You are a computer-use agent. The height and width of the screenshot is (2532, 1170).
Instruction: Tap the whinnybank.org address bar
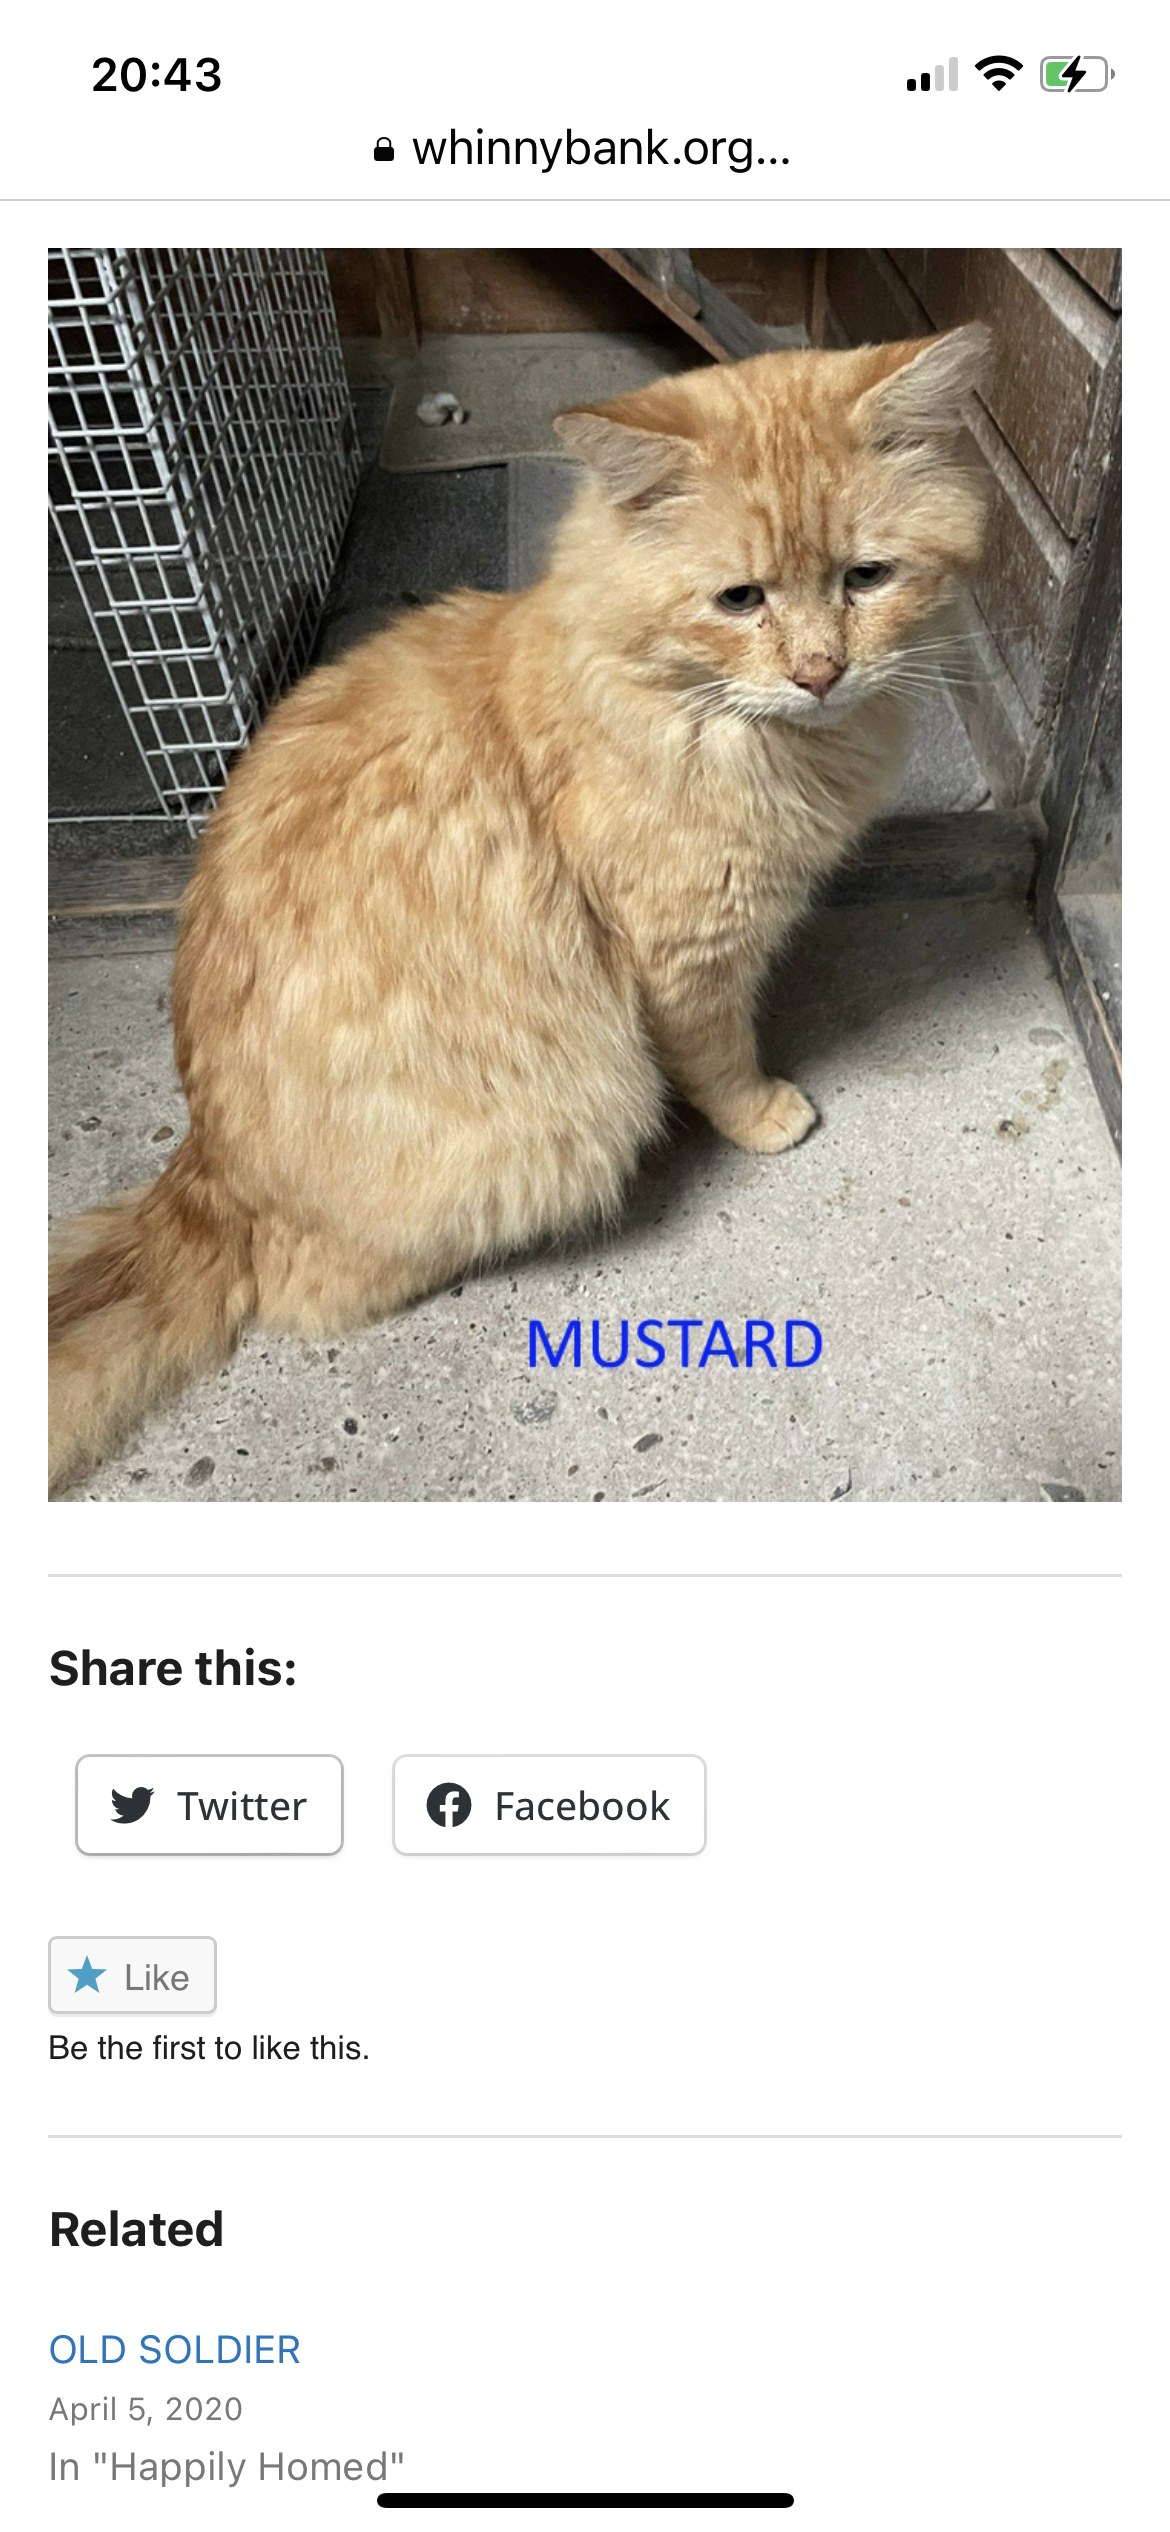pyautogui.click(x=583, y=149)
